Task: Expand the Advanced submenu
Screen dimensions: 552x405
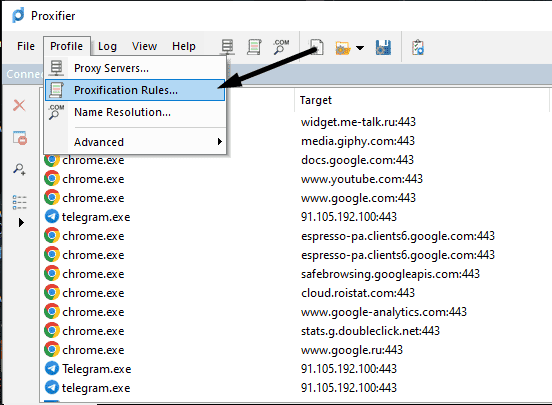Action: tap(135, 142)
